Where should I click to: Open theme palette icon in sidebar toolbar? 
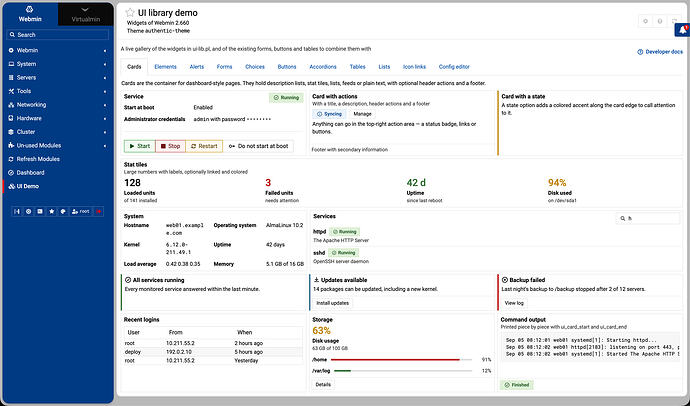[x=63, y=212]
